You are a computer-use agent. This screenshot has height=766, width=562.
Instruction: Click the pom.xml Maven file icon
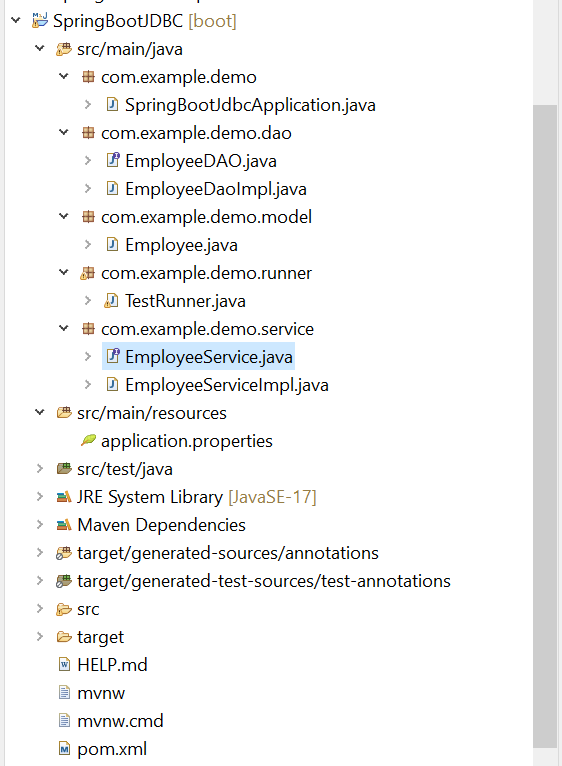(x=64, y=748)
